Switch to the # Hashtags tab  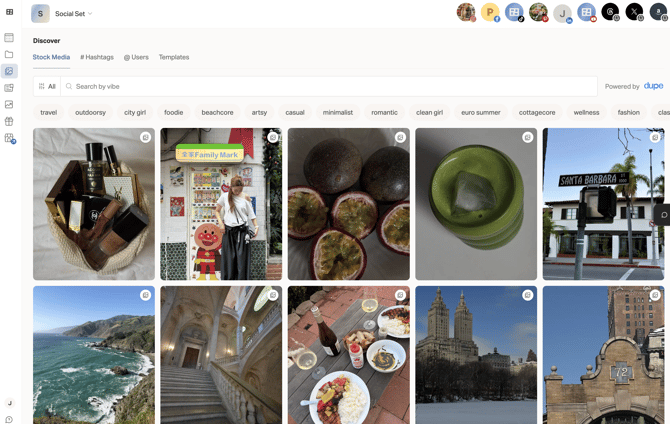point(97,57)
